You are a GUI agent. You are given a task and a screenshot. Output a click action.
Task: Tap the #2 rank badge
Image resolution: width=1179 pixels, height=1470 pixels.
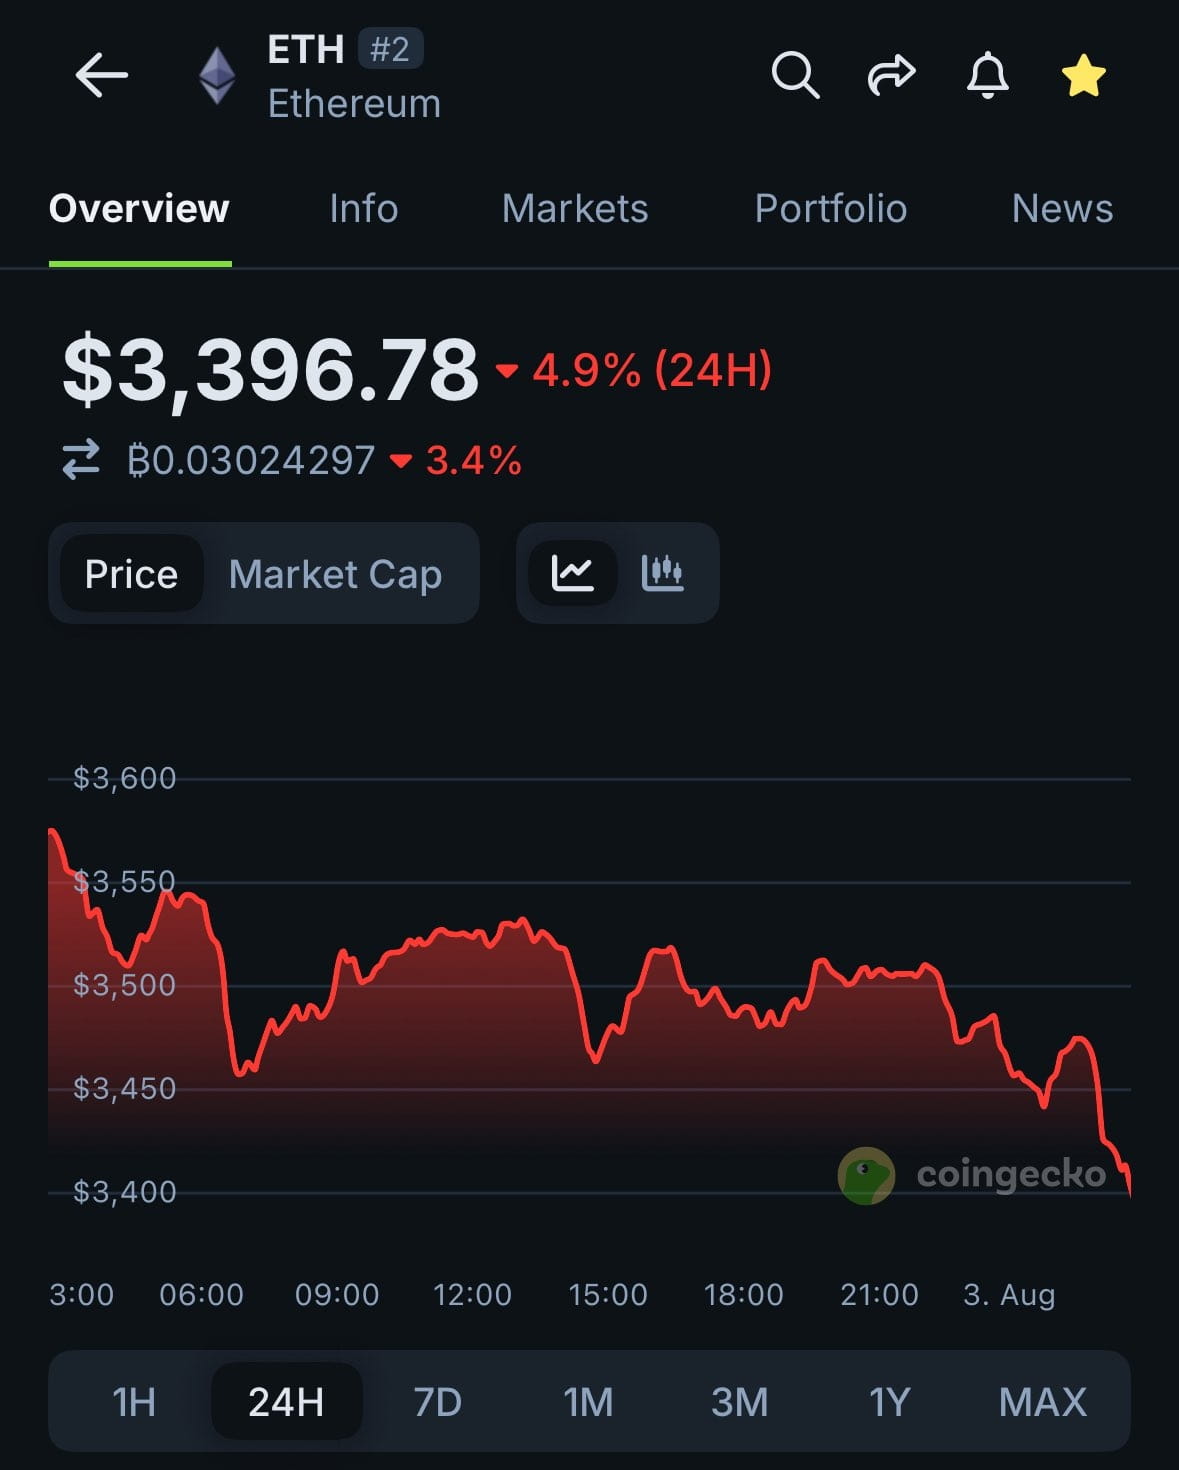[x=390, y=49]
